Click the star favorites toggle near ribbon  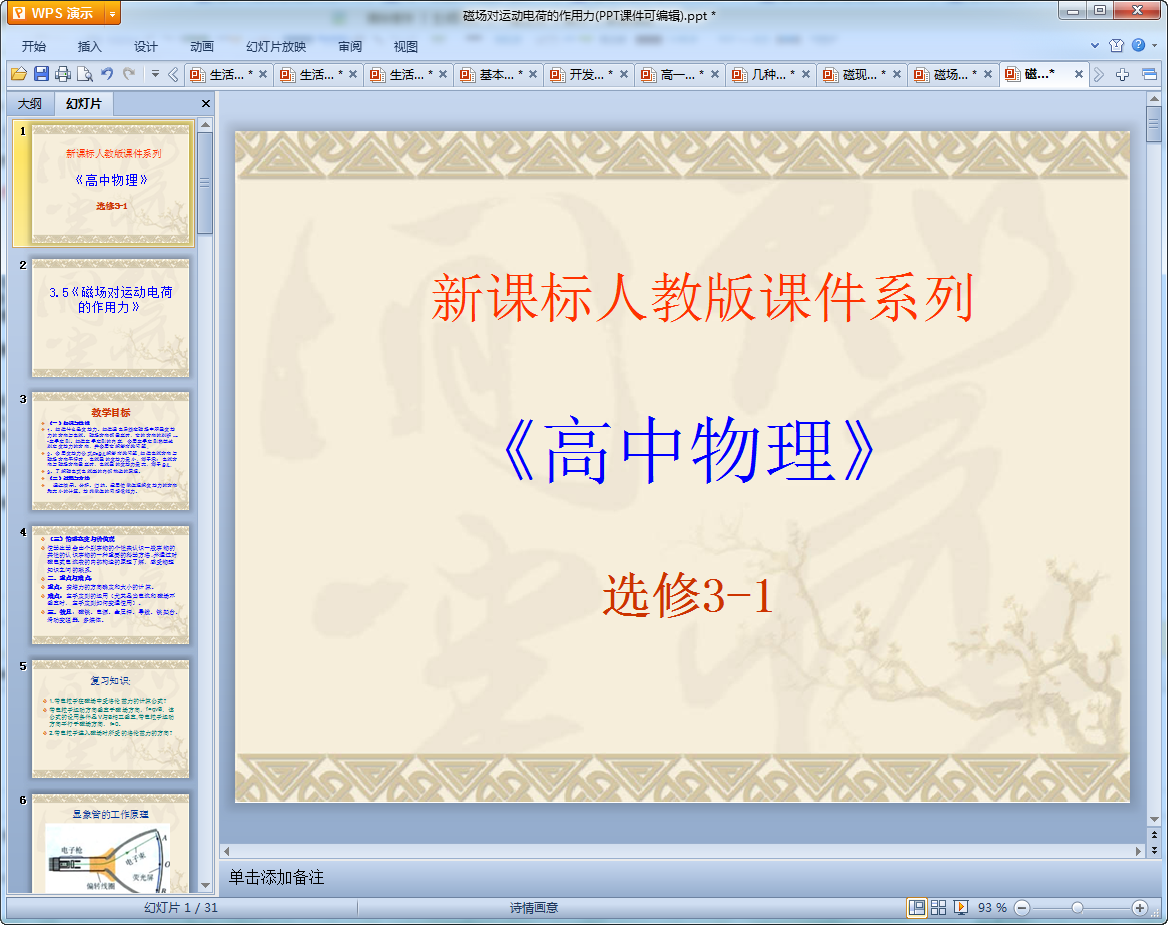pos(1117,45)
